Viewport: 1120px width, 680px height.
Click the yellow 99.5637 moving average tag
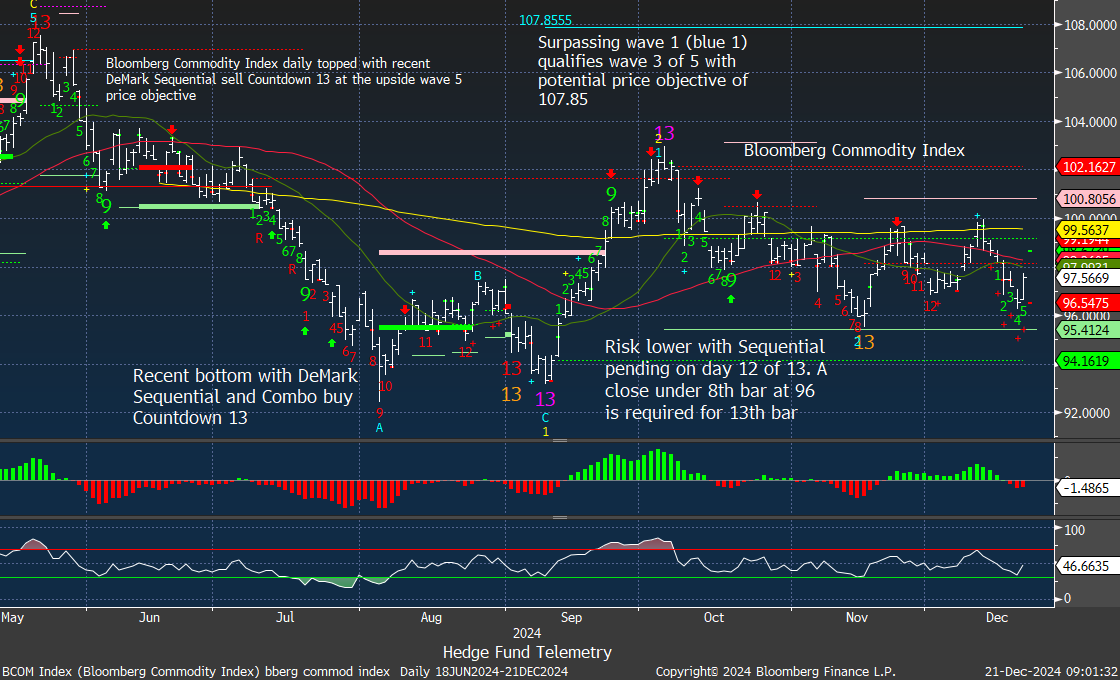[x=1089, y=231]
